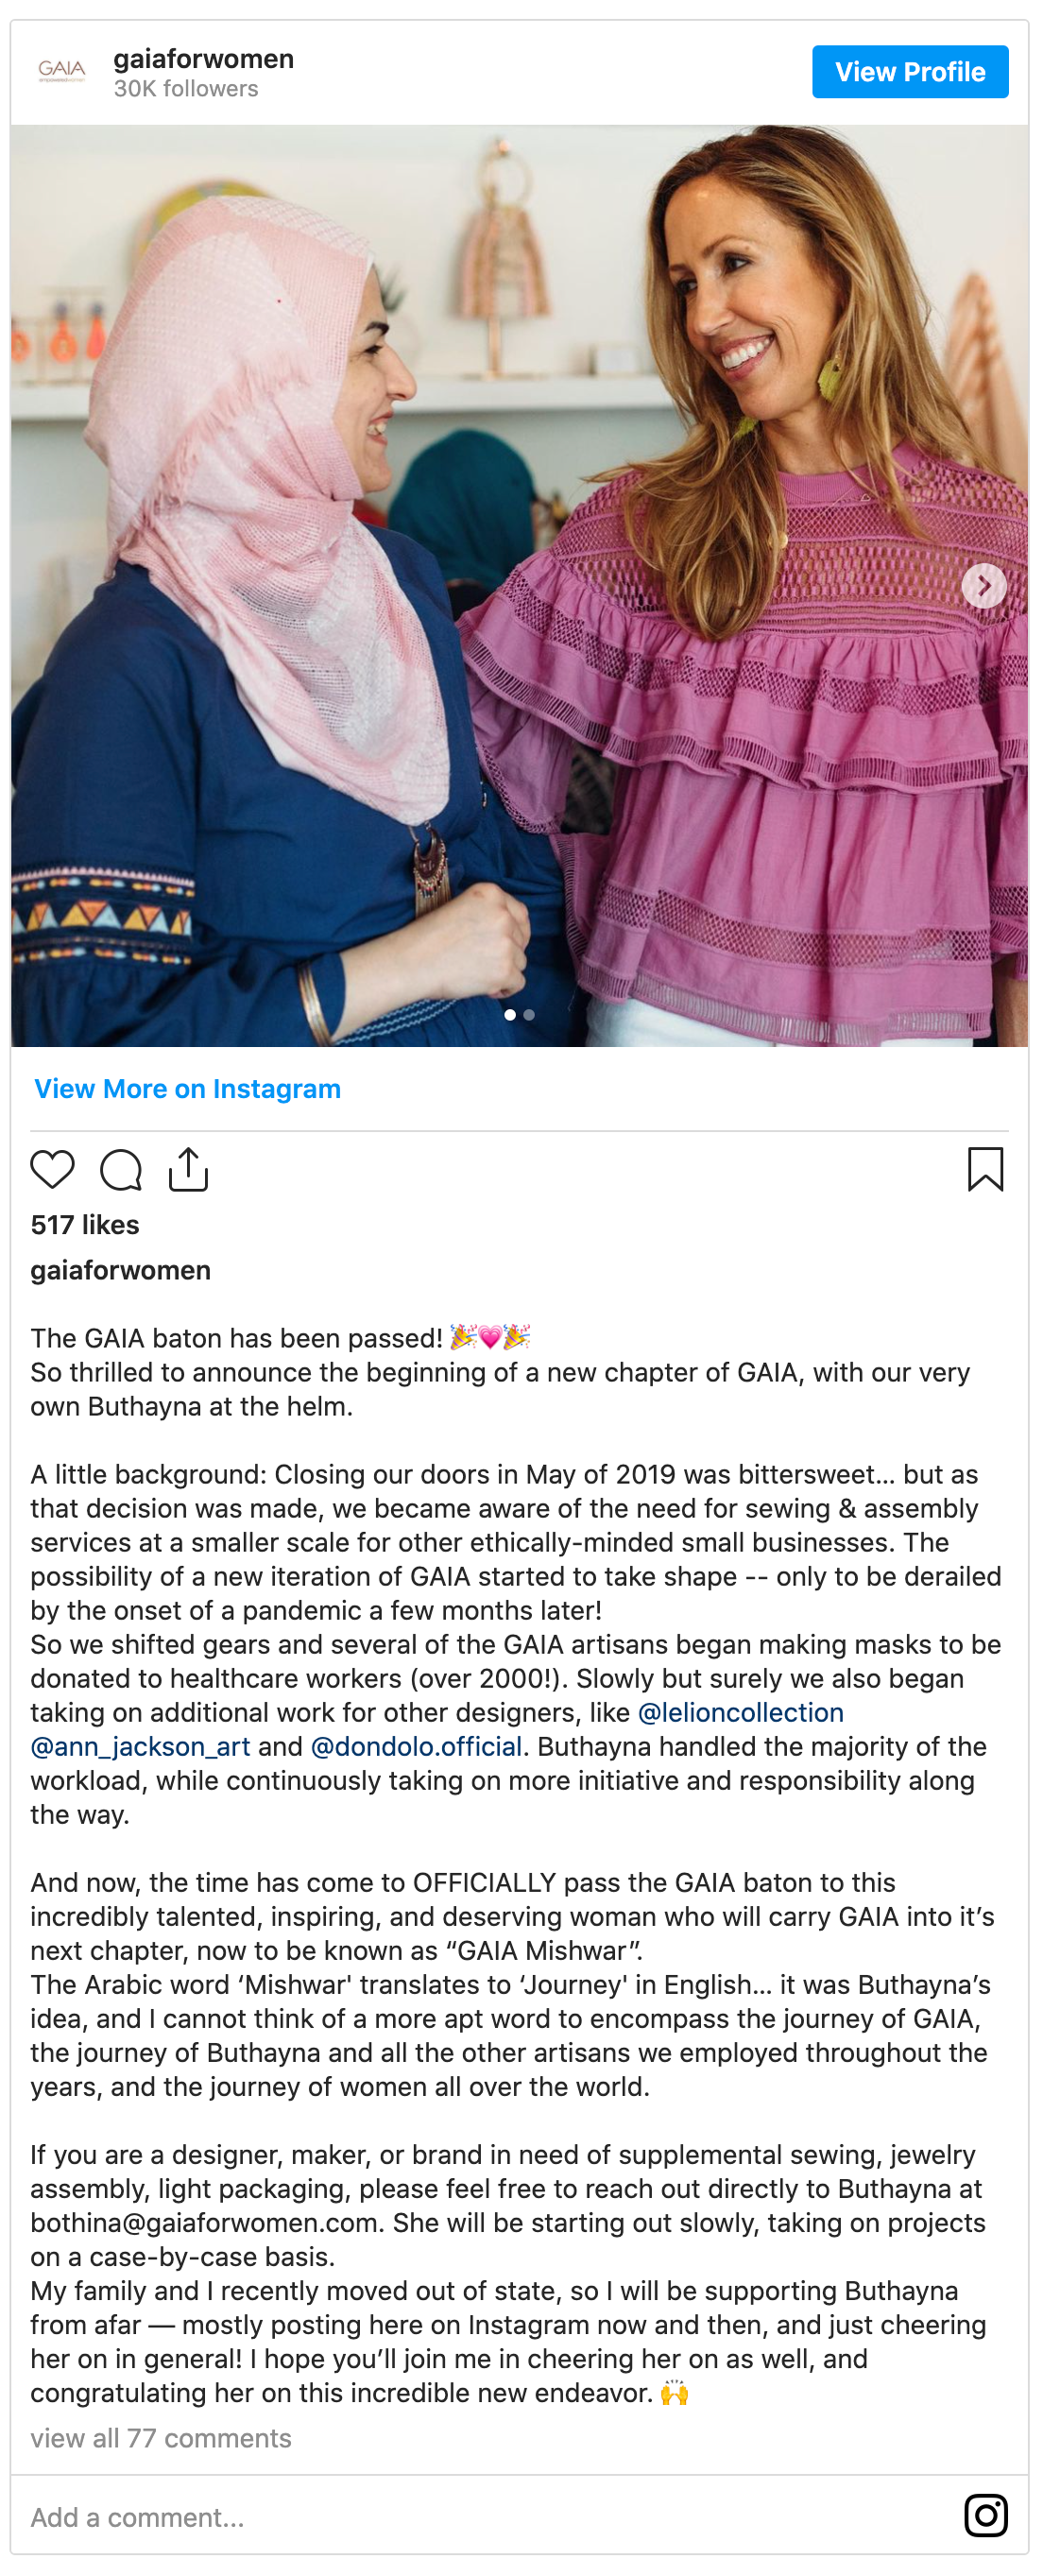Open View More on Instagram link
The image size is (1043, 2576).
click(187, 1088)
